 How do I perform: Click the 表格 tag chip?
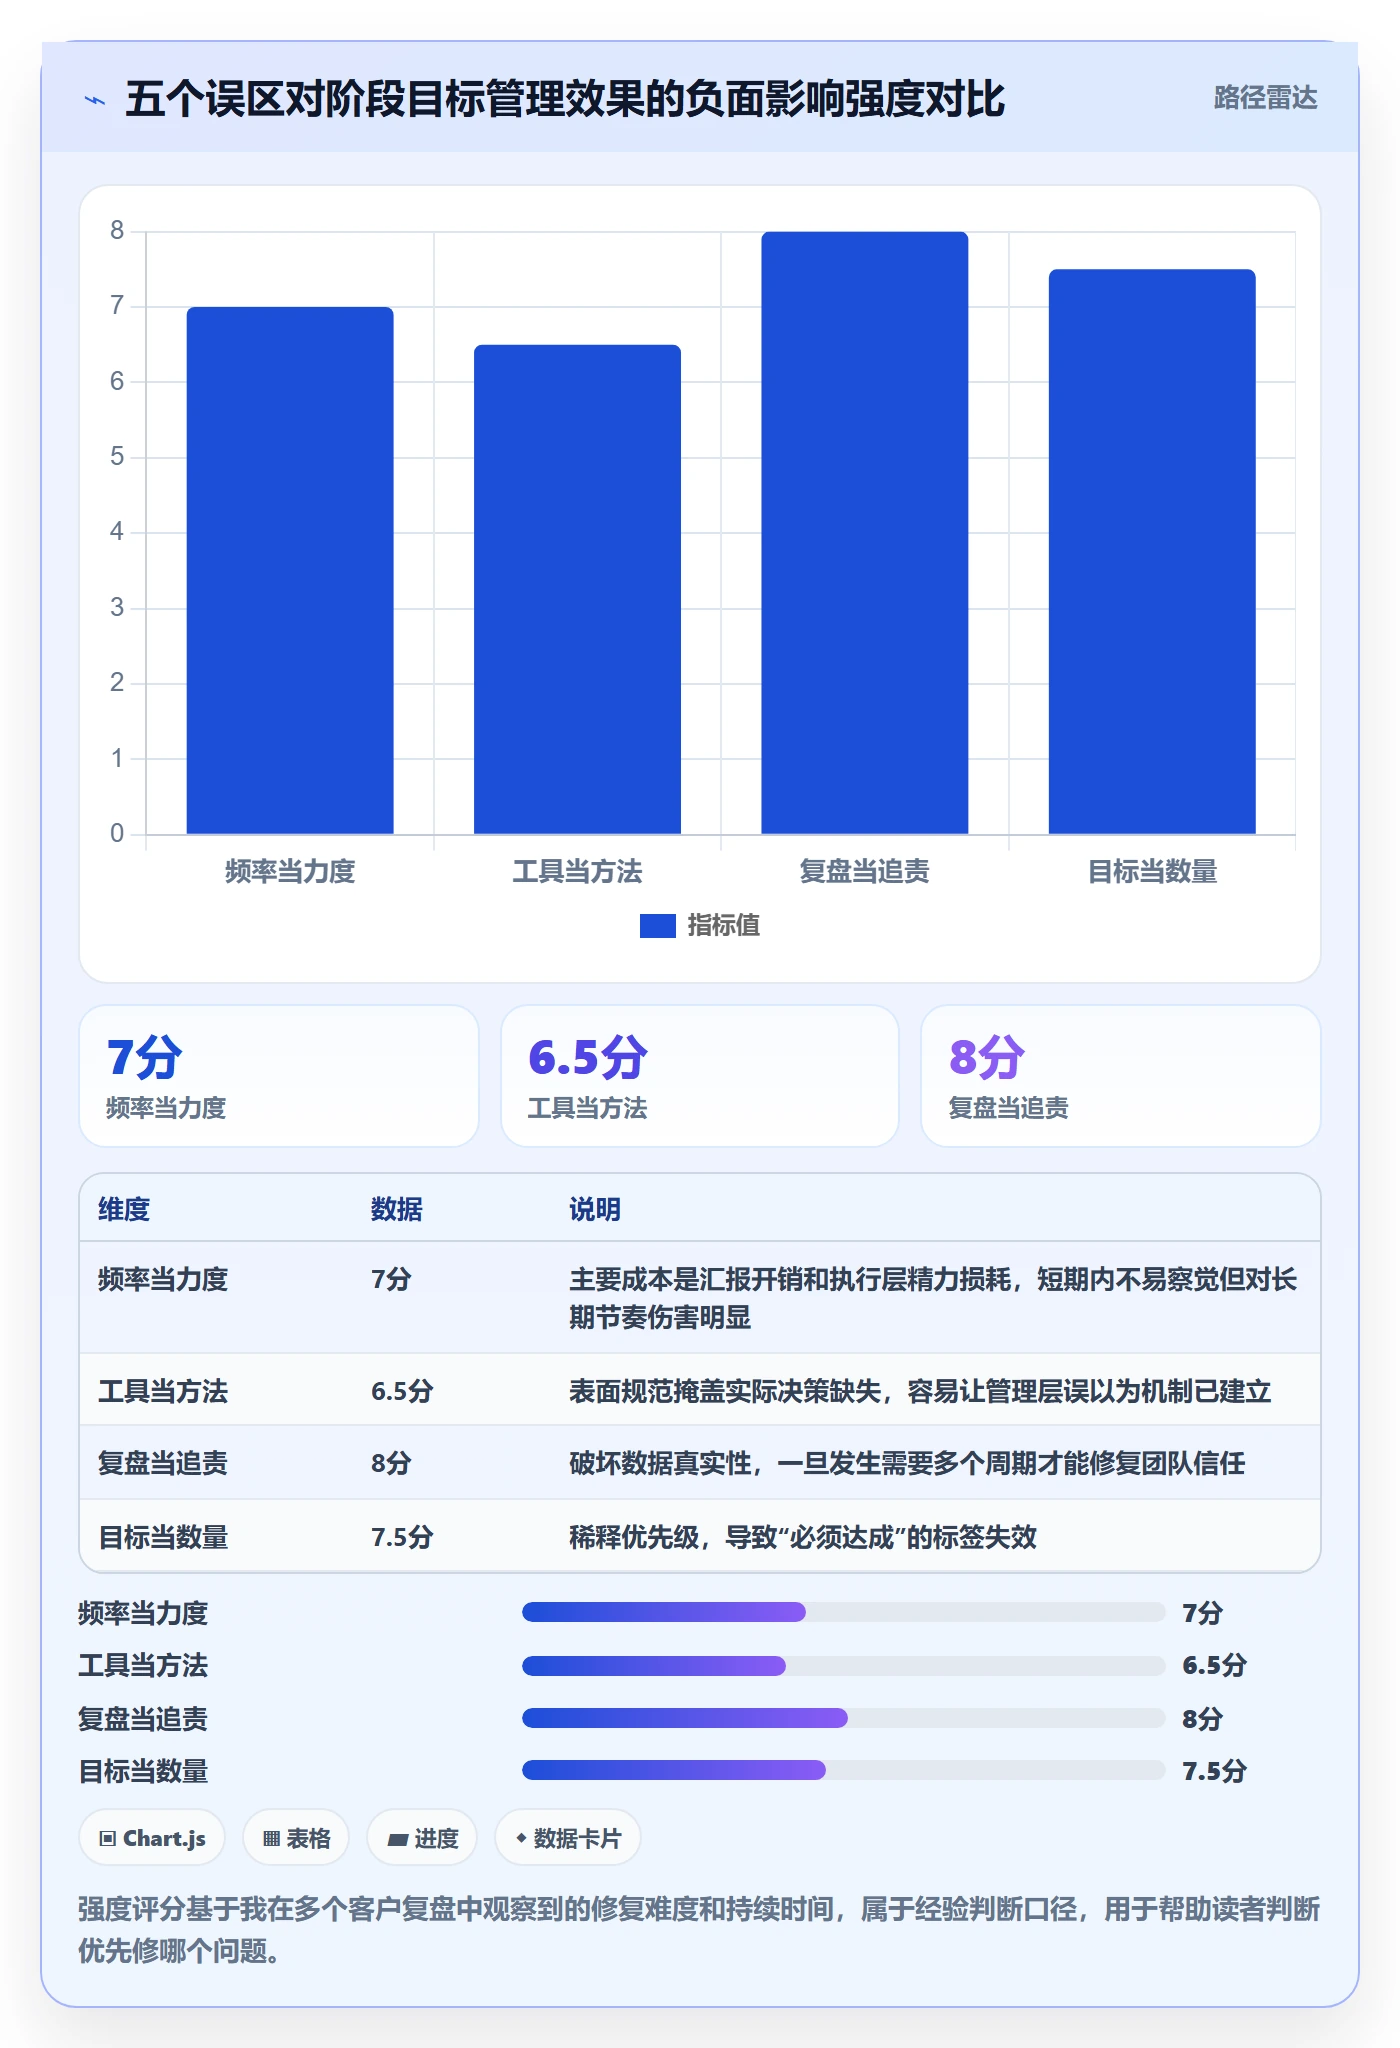(x=296, y=1838)
